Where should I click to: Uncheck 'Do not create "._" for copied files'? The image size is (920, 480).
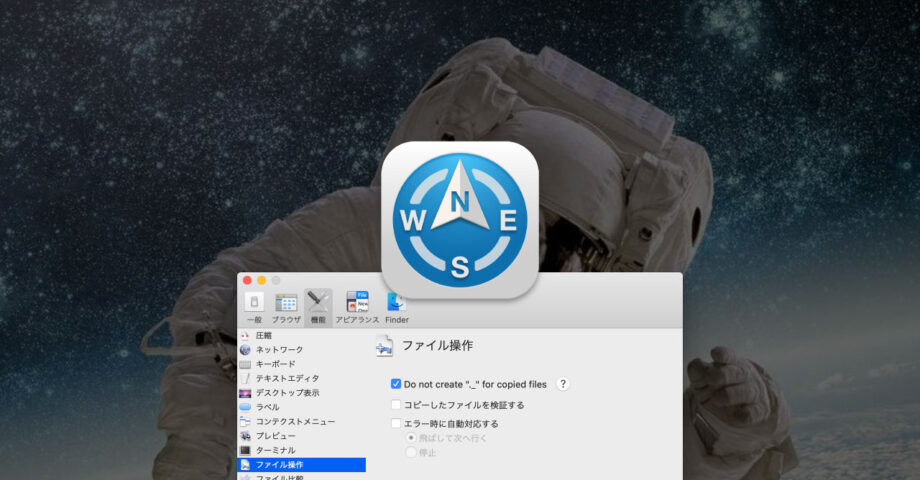396,384
